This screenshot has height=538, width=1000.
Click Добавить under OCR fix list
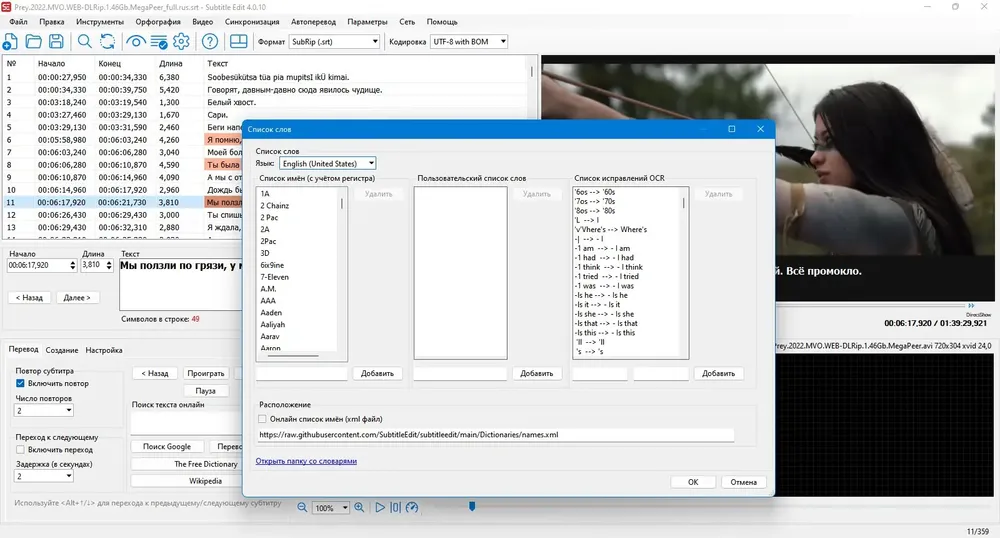click(718, 374)
